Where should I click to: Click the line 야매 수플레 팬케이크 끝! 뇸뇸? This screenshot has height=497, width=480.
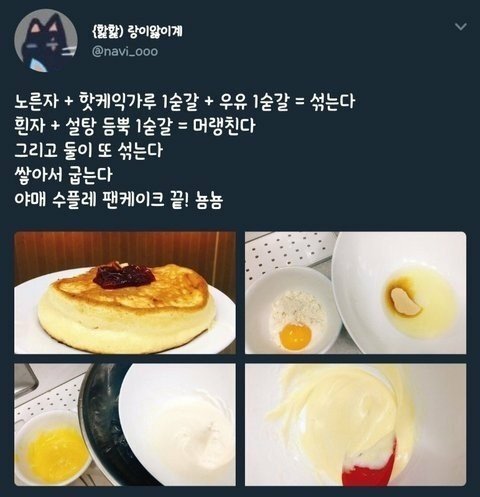click(119, 200)
